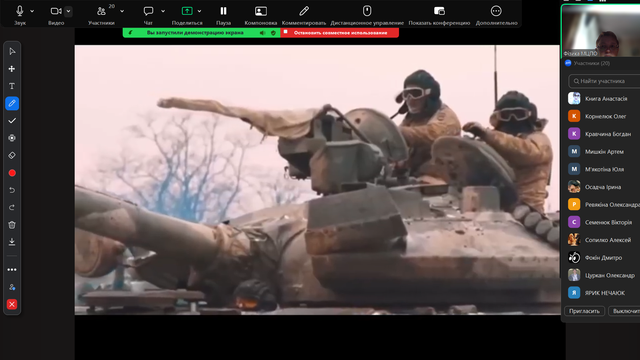Undo the last annotation

click(12, 190)
